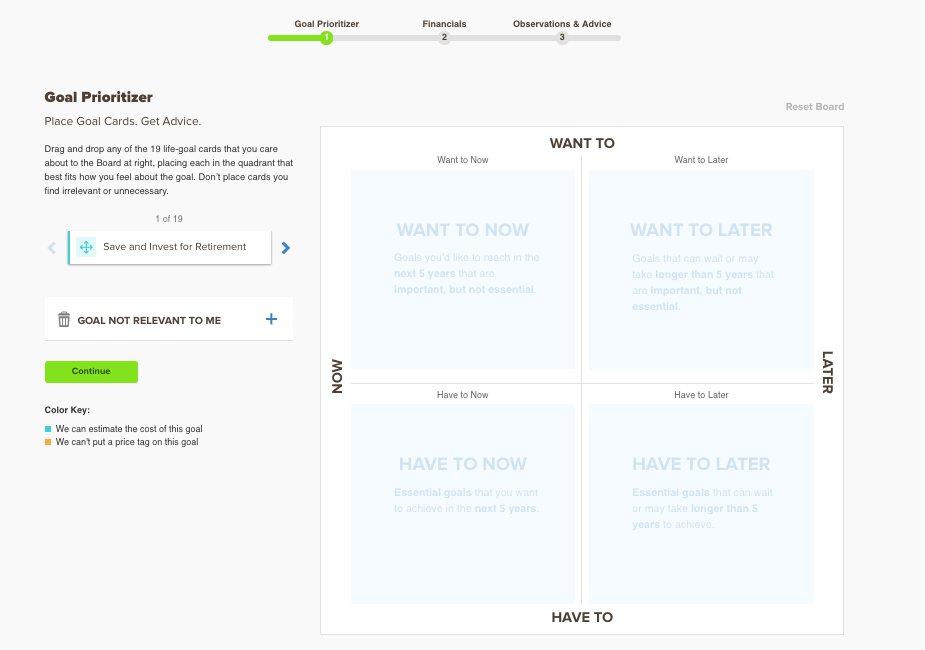Click the green progress bar segment
925x650 pixels.
(x=295, y=38)
